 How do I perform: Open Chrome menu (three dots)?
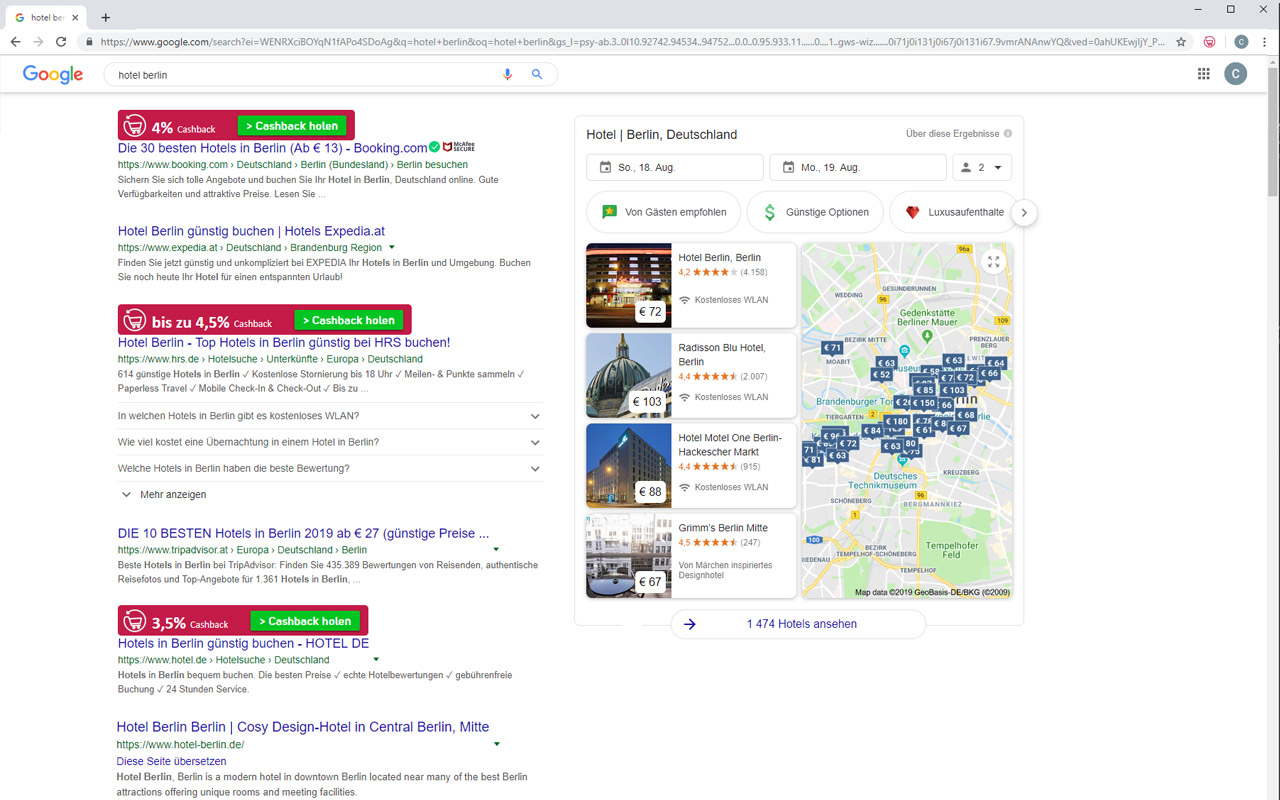pos(1265,42)
